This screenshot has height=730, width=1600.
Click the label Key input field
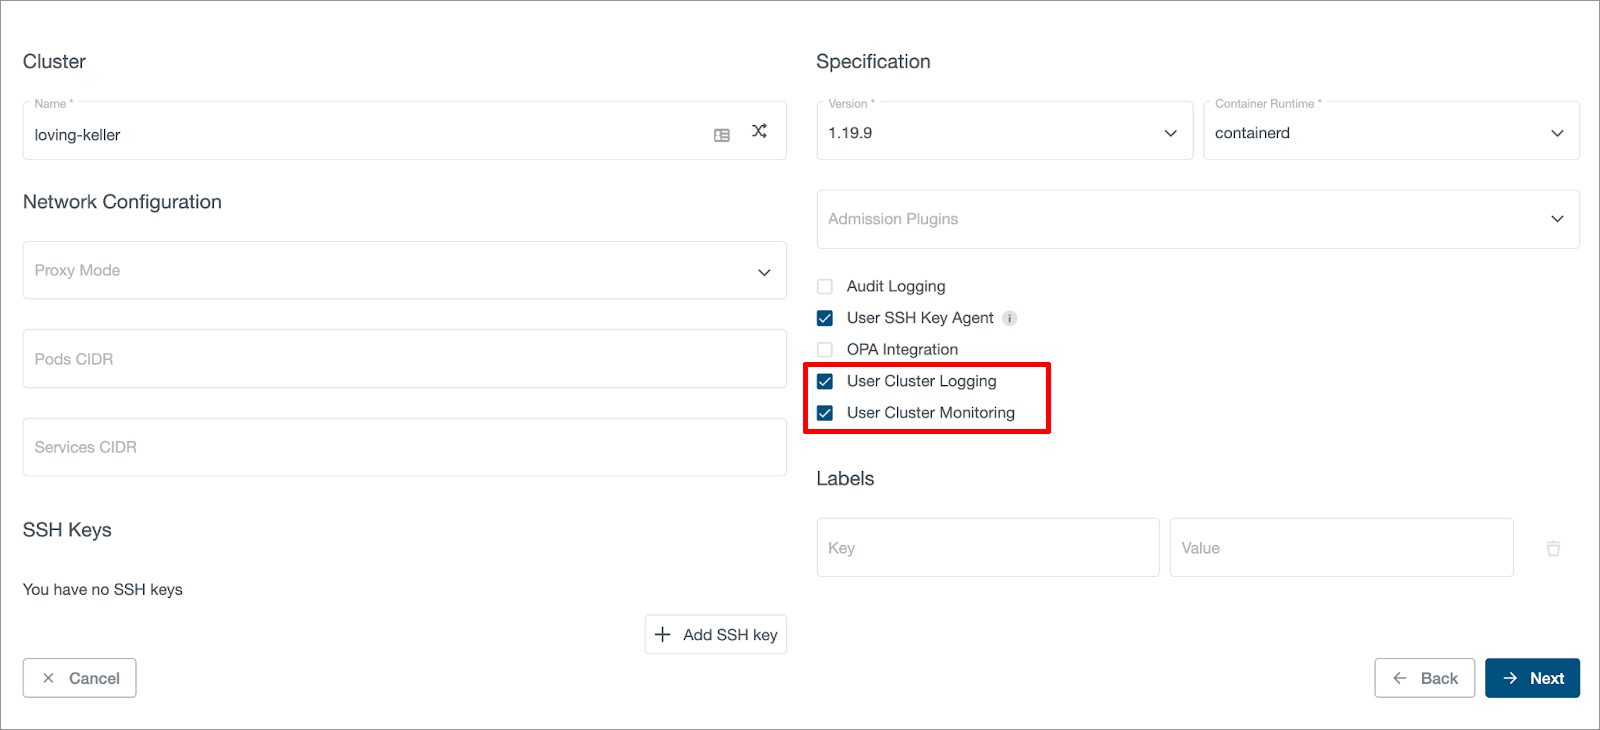click(987, 548)
